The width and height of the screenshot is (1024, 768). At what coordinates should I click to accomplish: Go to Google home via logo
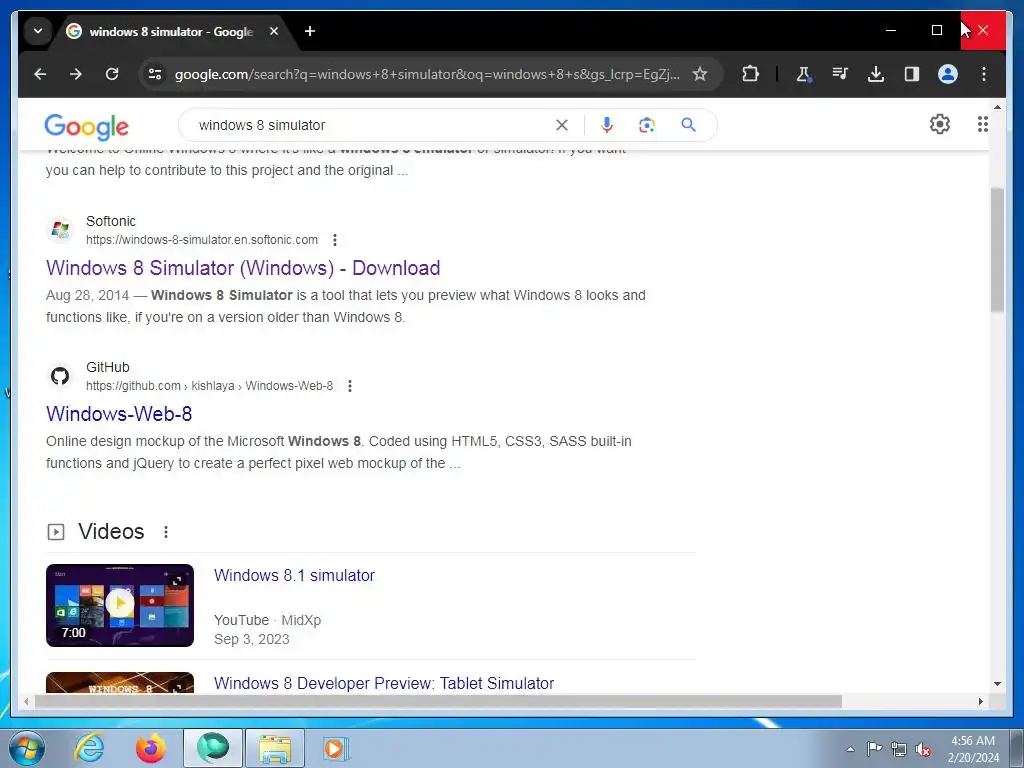(x=86, y=126)
